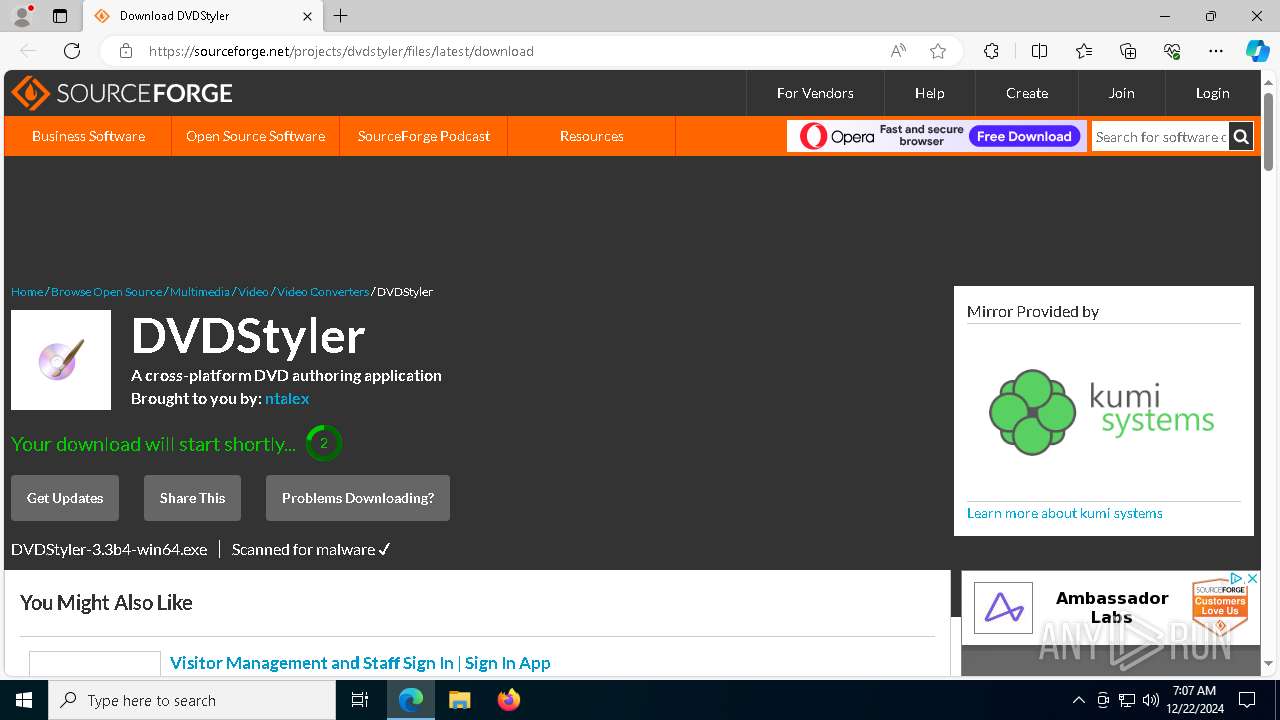Open tab actions menu
This screenshot has height=720, width=1280.
point(60,16)
